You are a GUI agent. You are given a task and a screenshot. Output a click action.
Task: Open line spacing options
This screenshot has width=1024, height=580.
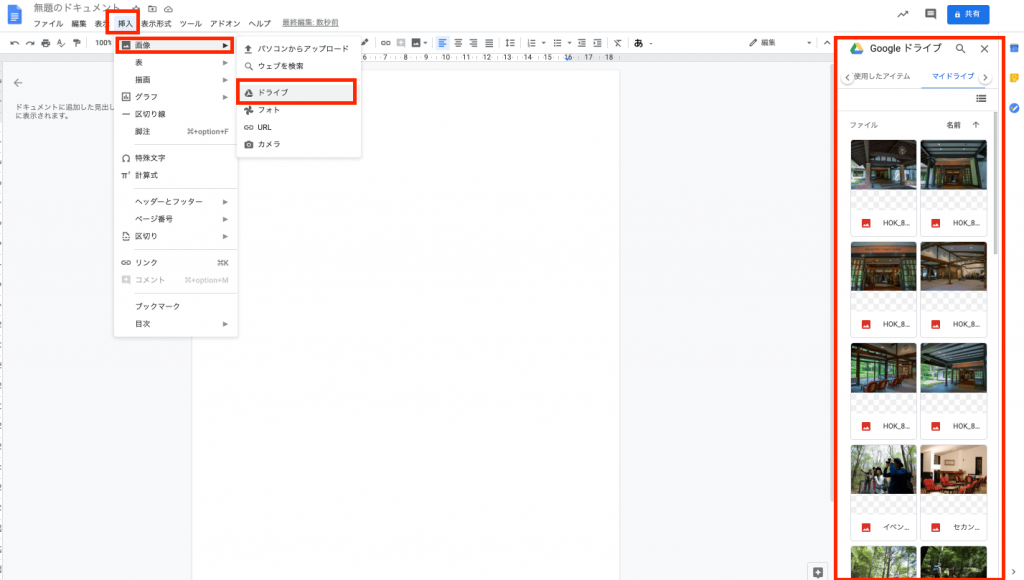pos(510,43)
